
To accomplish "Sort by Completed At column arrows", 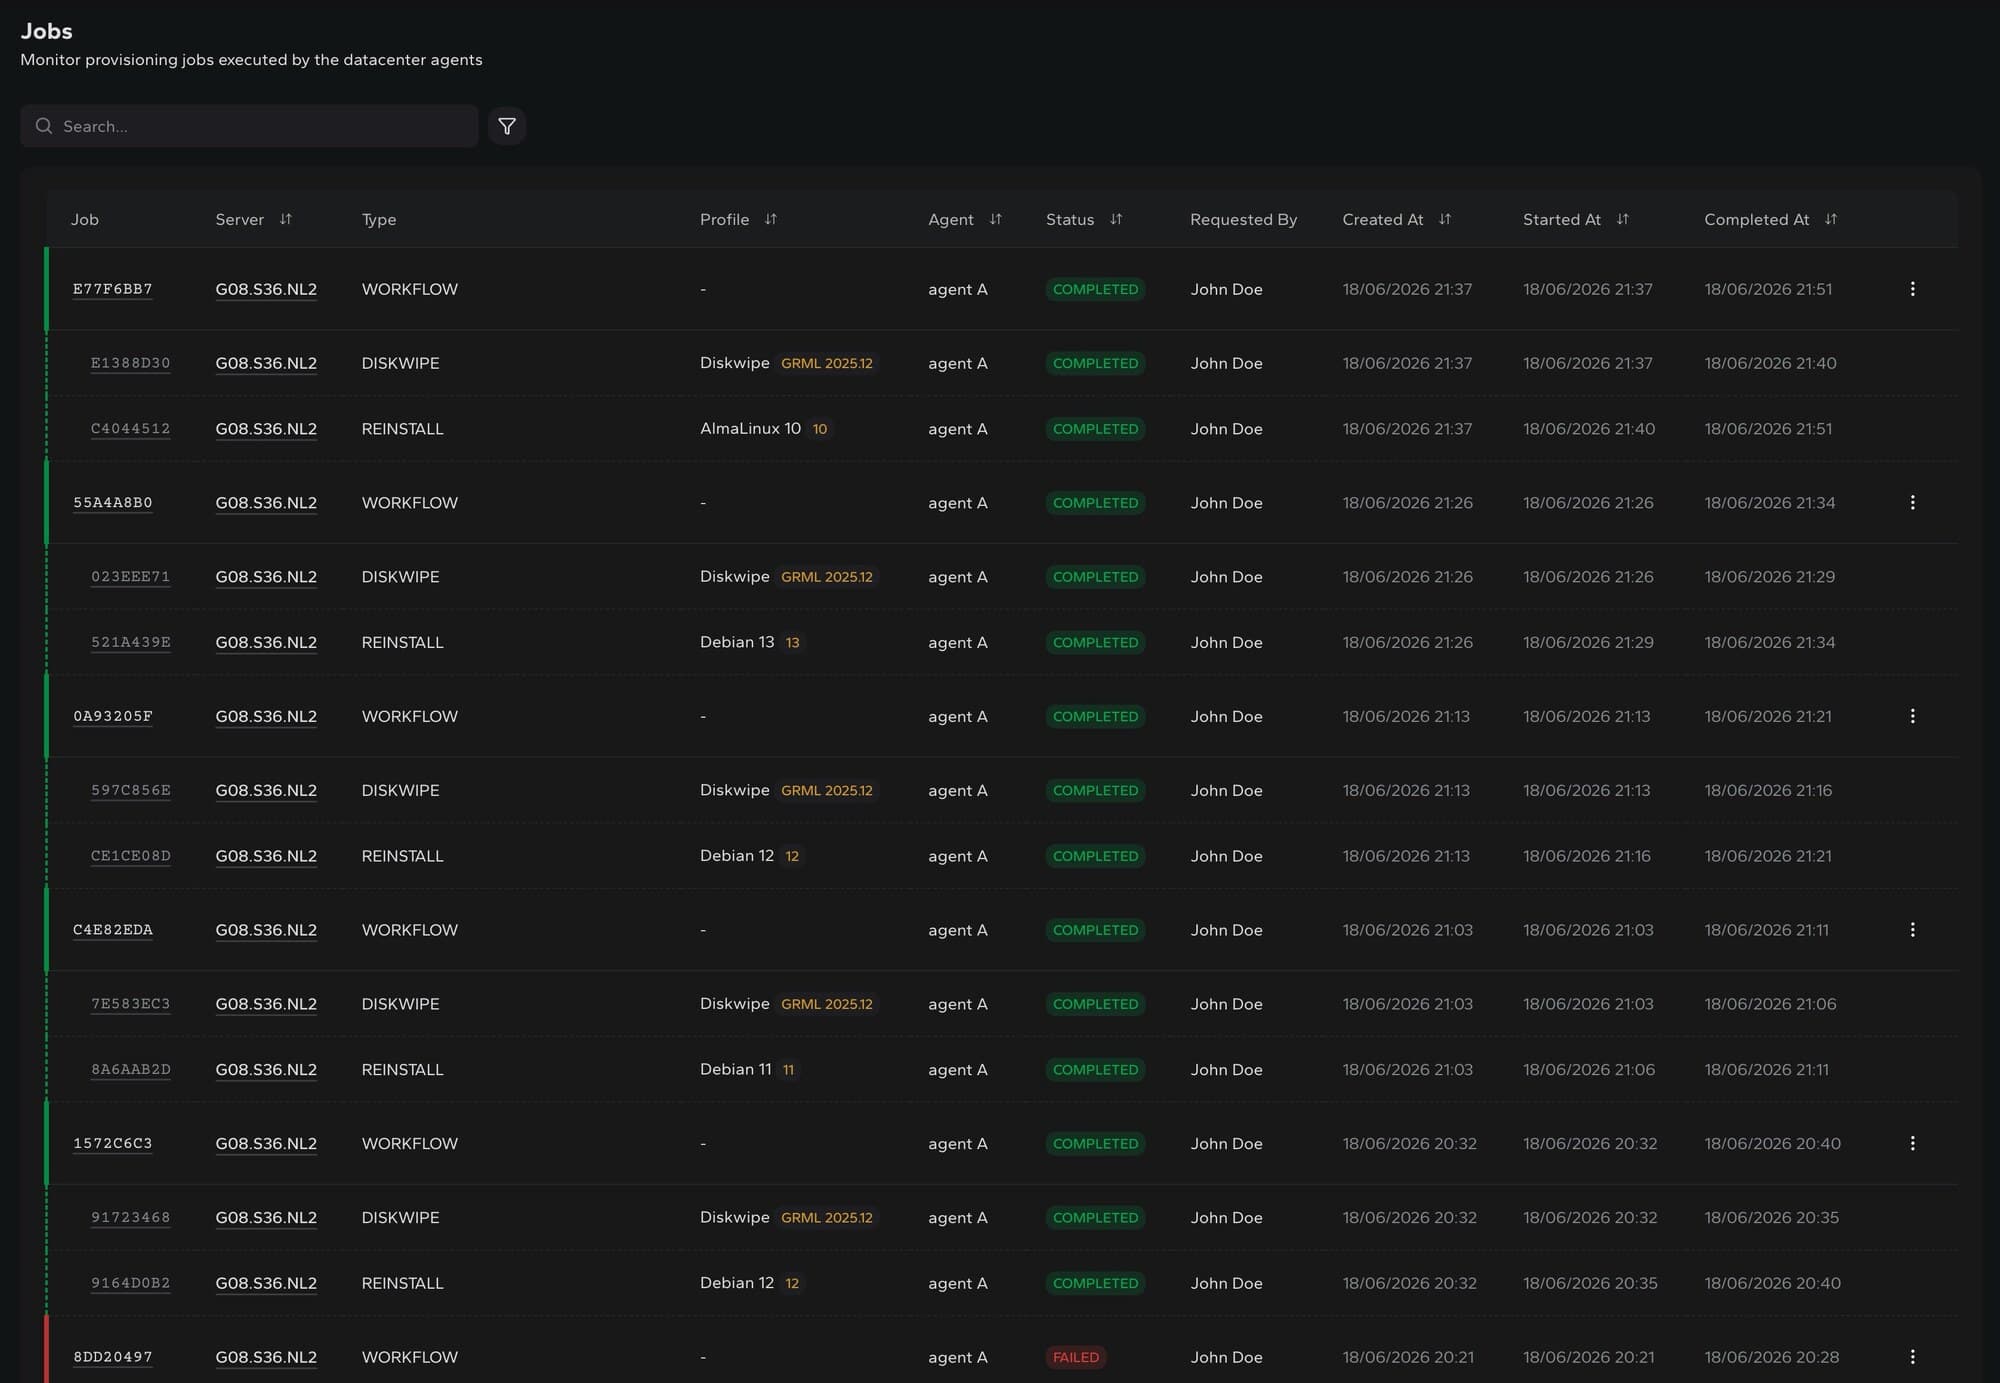I will 1831,219.
